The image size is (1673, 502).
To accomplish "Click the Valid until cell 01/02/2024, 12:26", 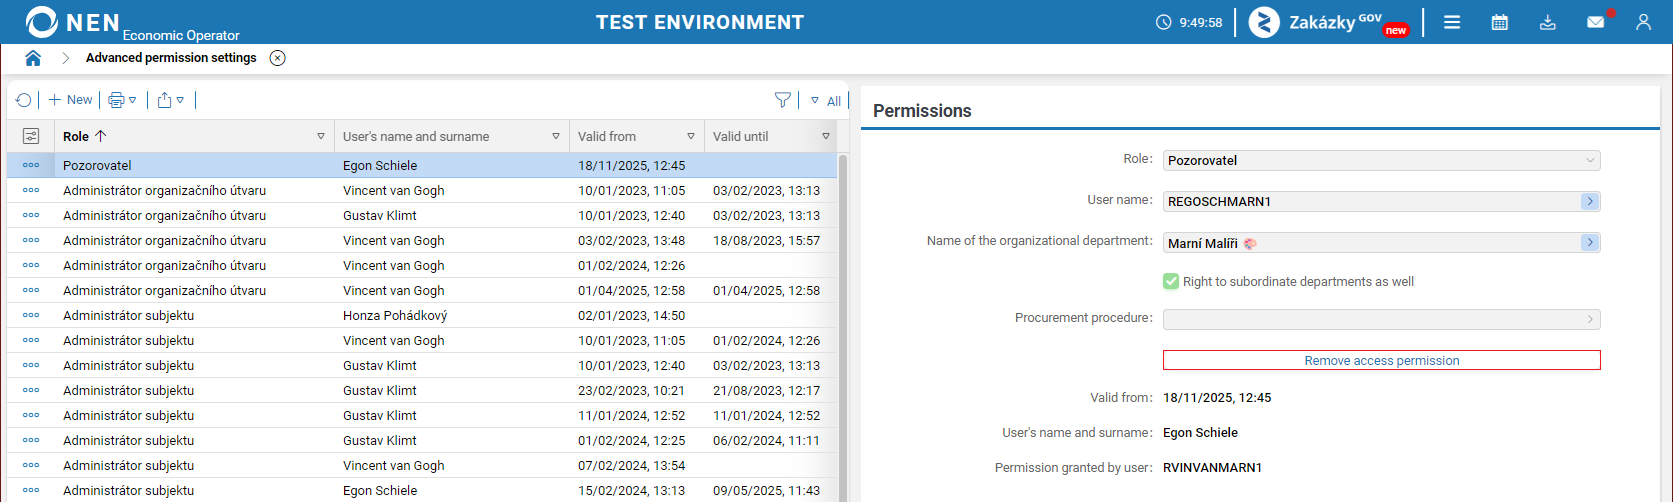I will [766, 340].
